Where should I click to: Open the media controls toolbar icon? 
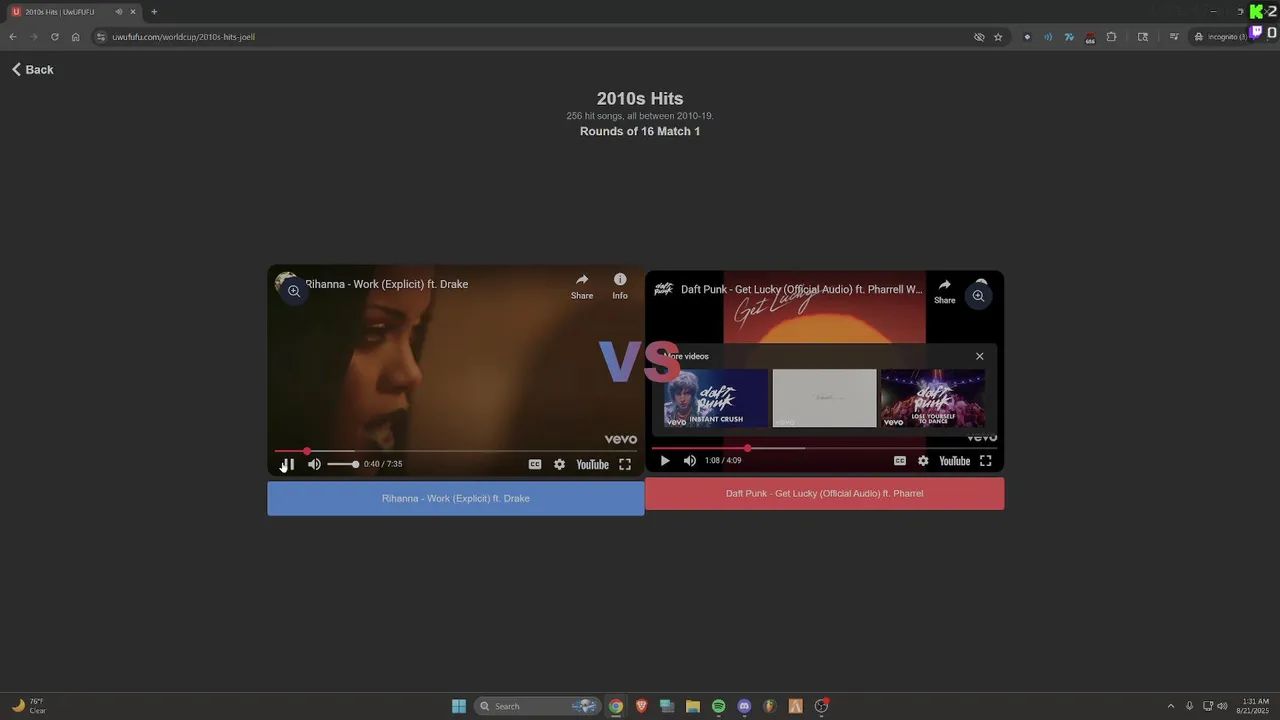pos(1174,37)
